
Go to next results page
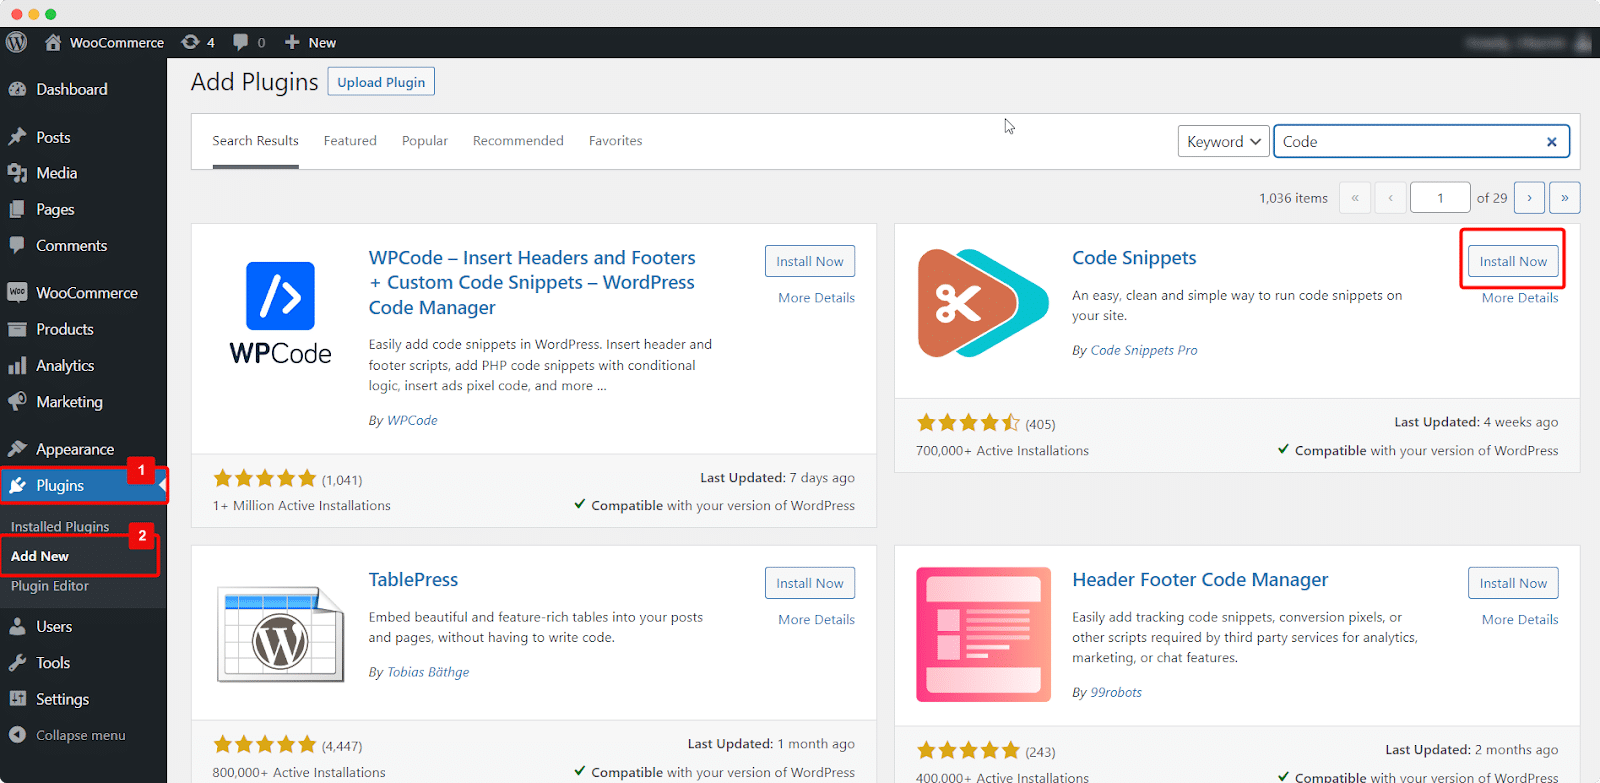pos(1529,198)
